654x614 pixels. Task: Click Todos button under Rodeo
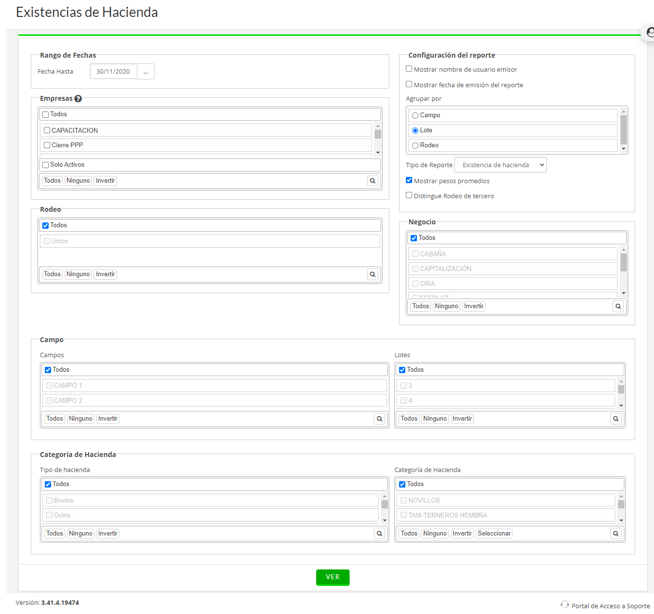click(x=52, y=274)
